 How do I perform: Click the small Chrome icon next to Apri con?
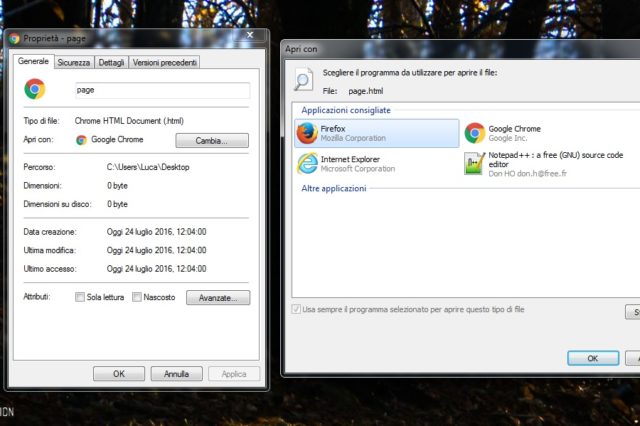(81, 140)
